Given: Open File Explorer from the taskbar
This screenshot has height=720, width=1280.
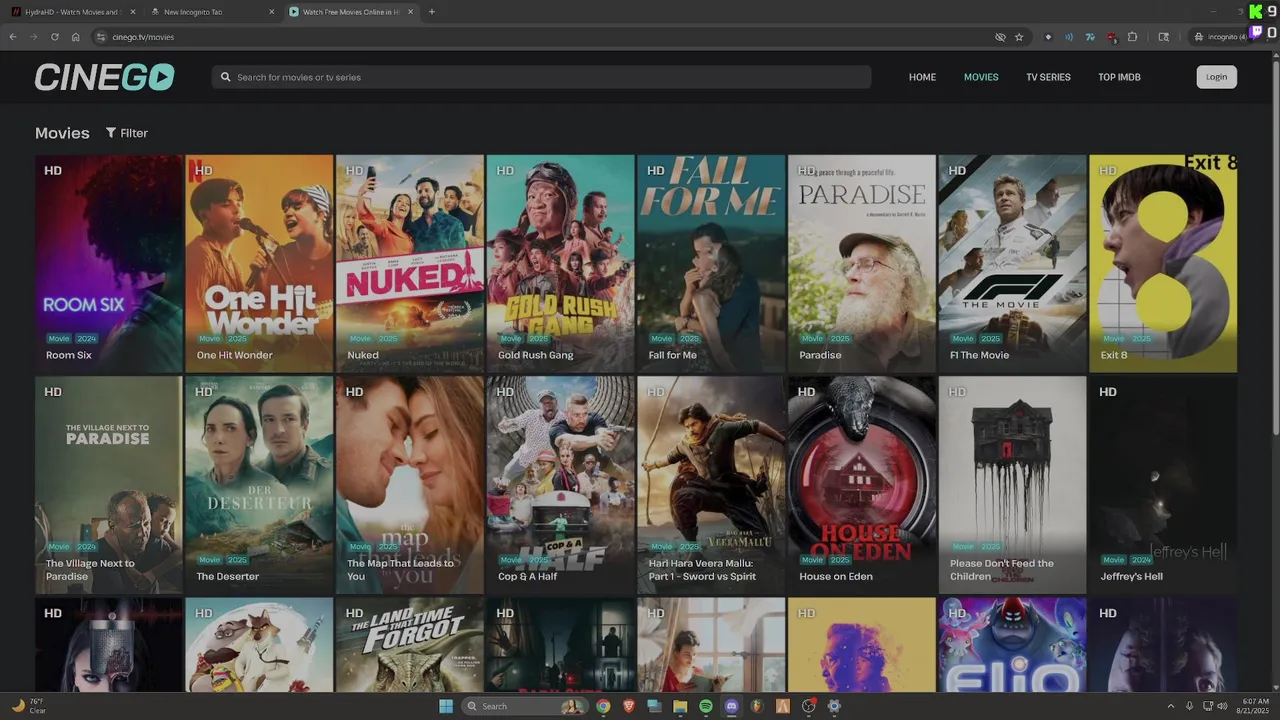Looking at the screenshot, I should click(680, 706).
